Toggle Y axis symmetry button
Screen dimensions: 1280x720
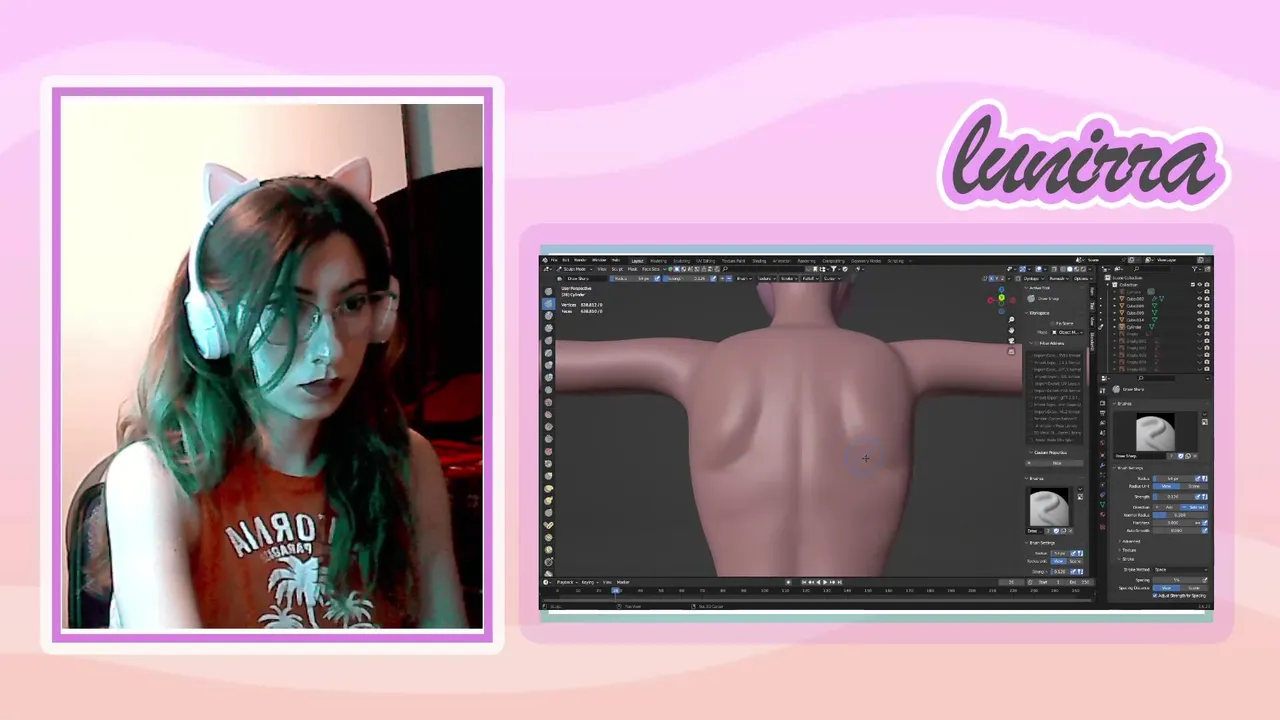click(997, 278)
